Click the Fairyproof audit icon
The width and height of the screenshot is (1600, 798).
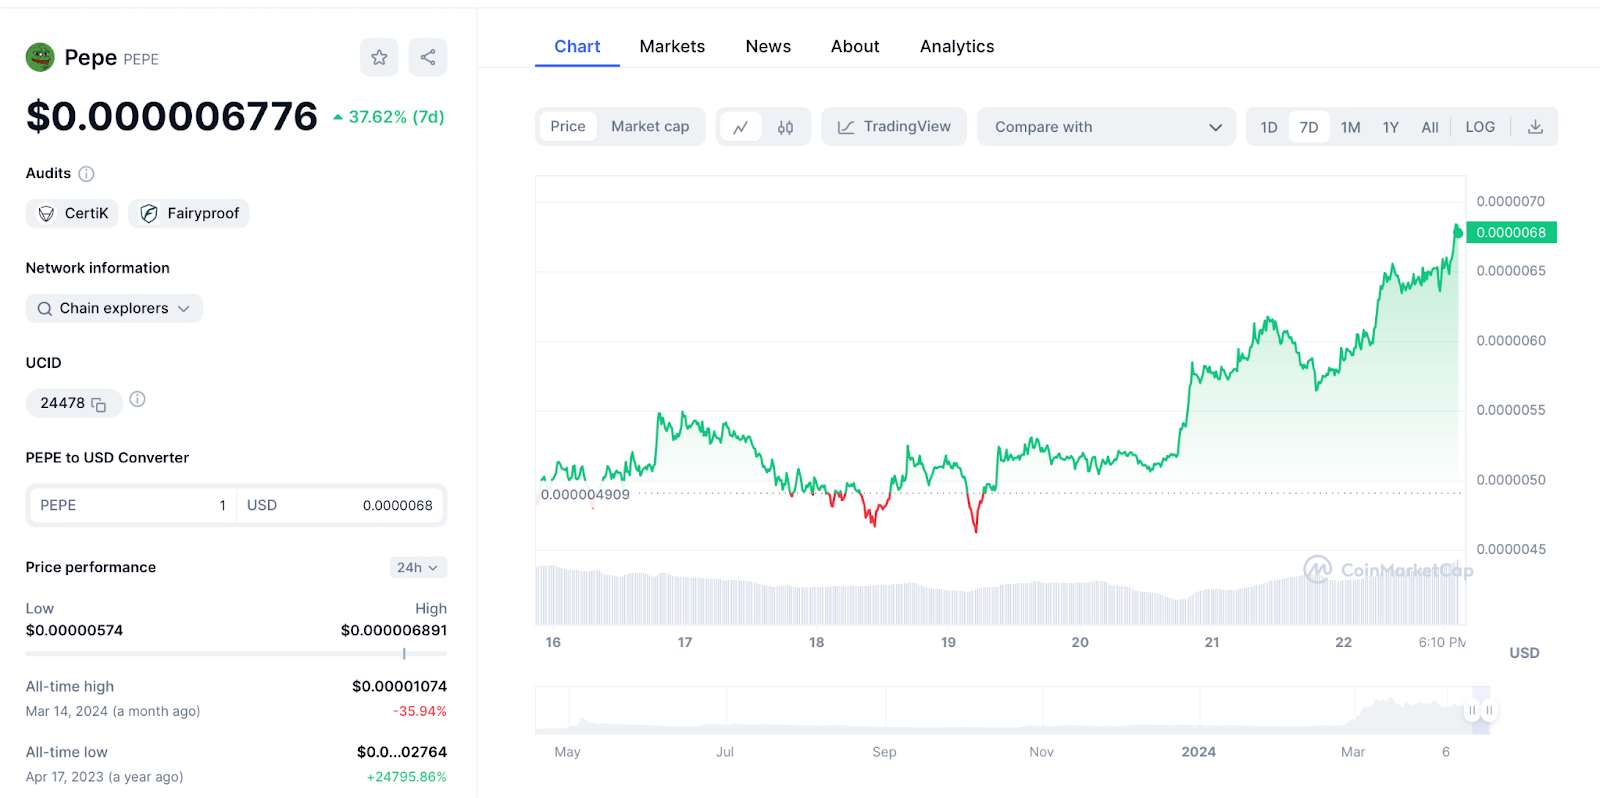149,214
